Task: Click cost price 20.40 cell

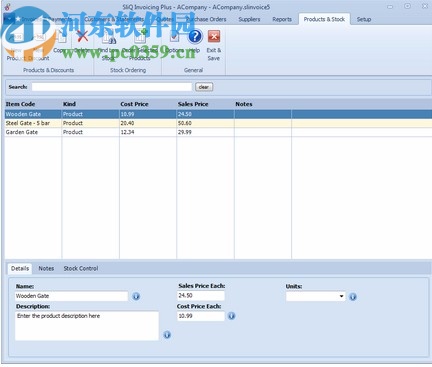Action: click(148, 123)
